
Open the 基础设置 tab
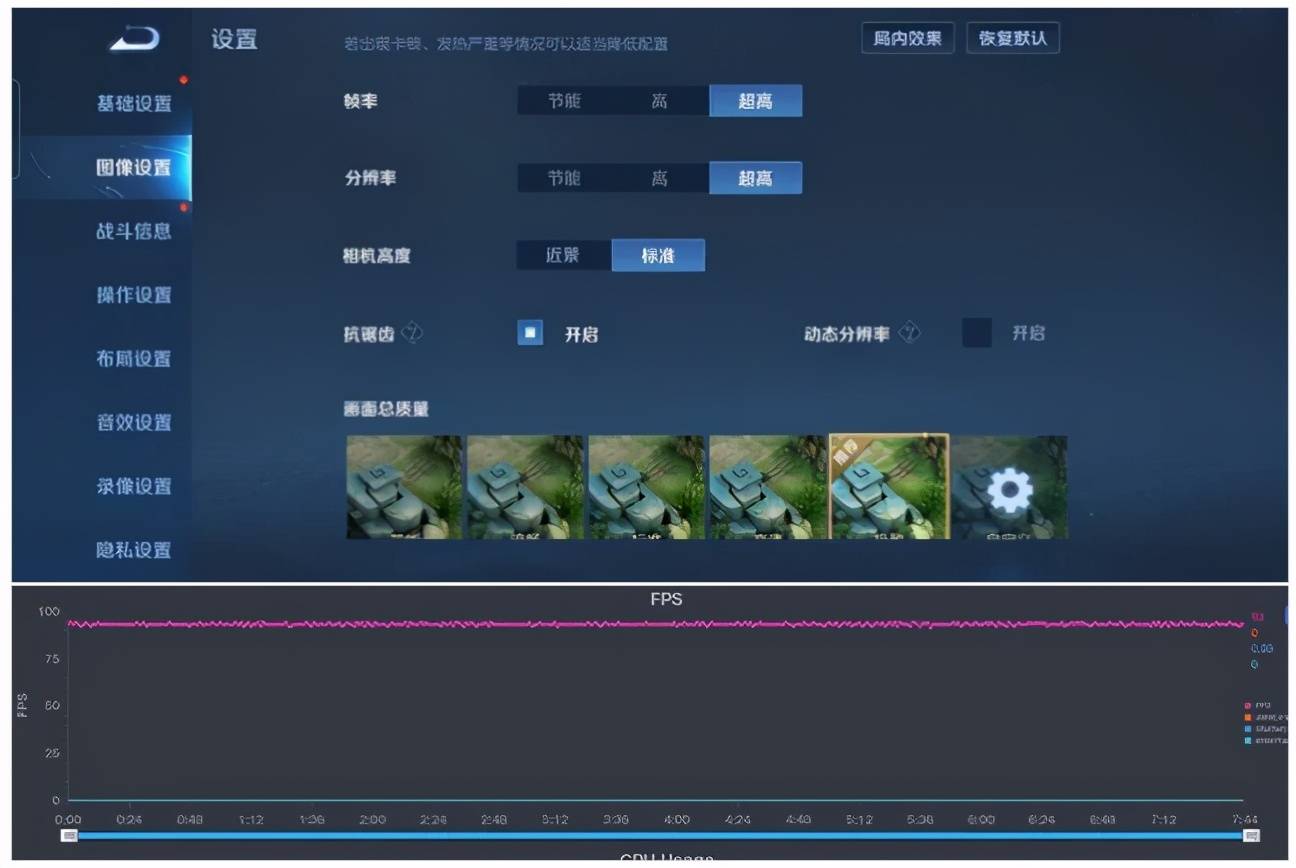(134, 103)
